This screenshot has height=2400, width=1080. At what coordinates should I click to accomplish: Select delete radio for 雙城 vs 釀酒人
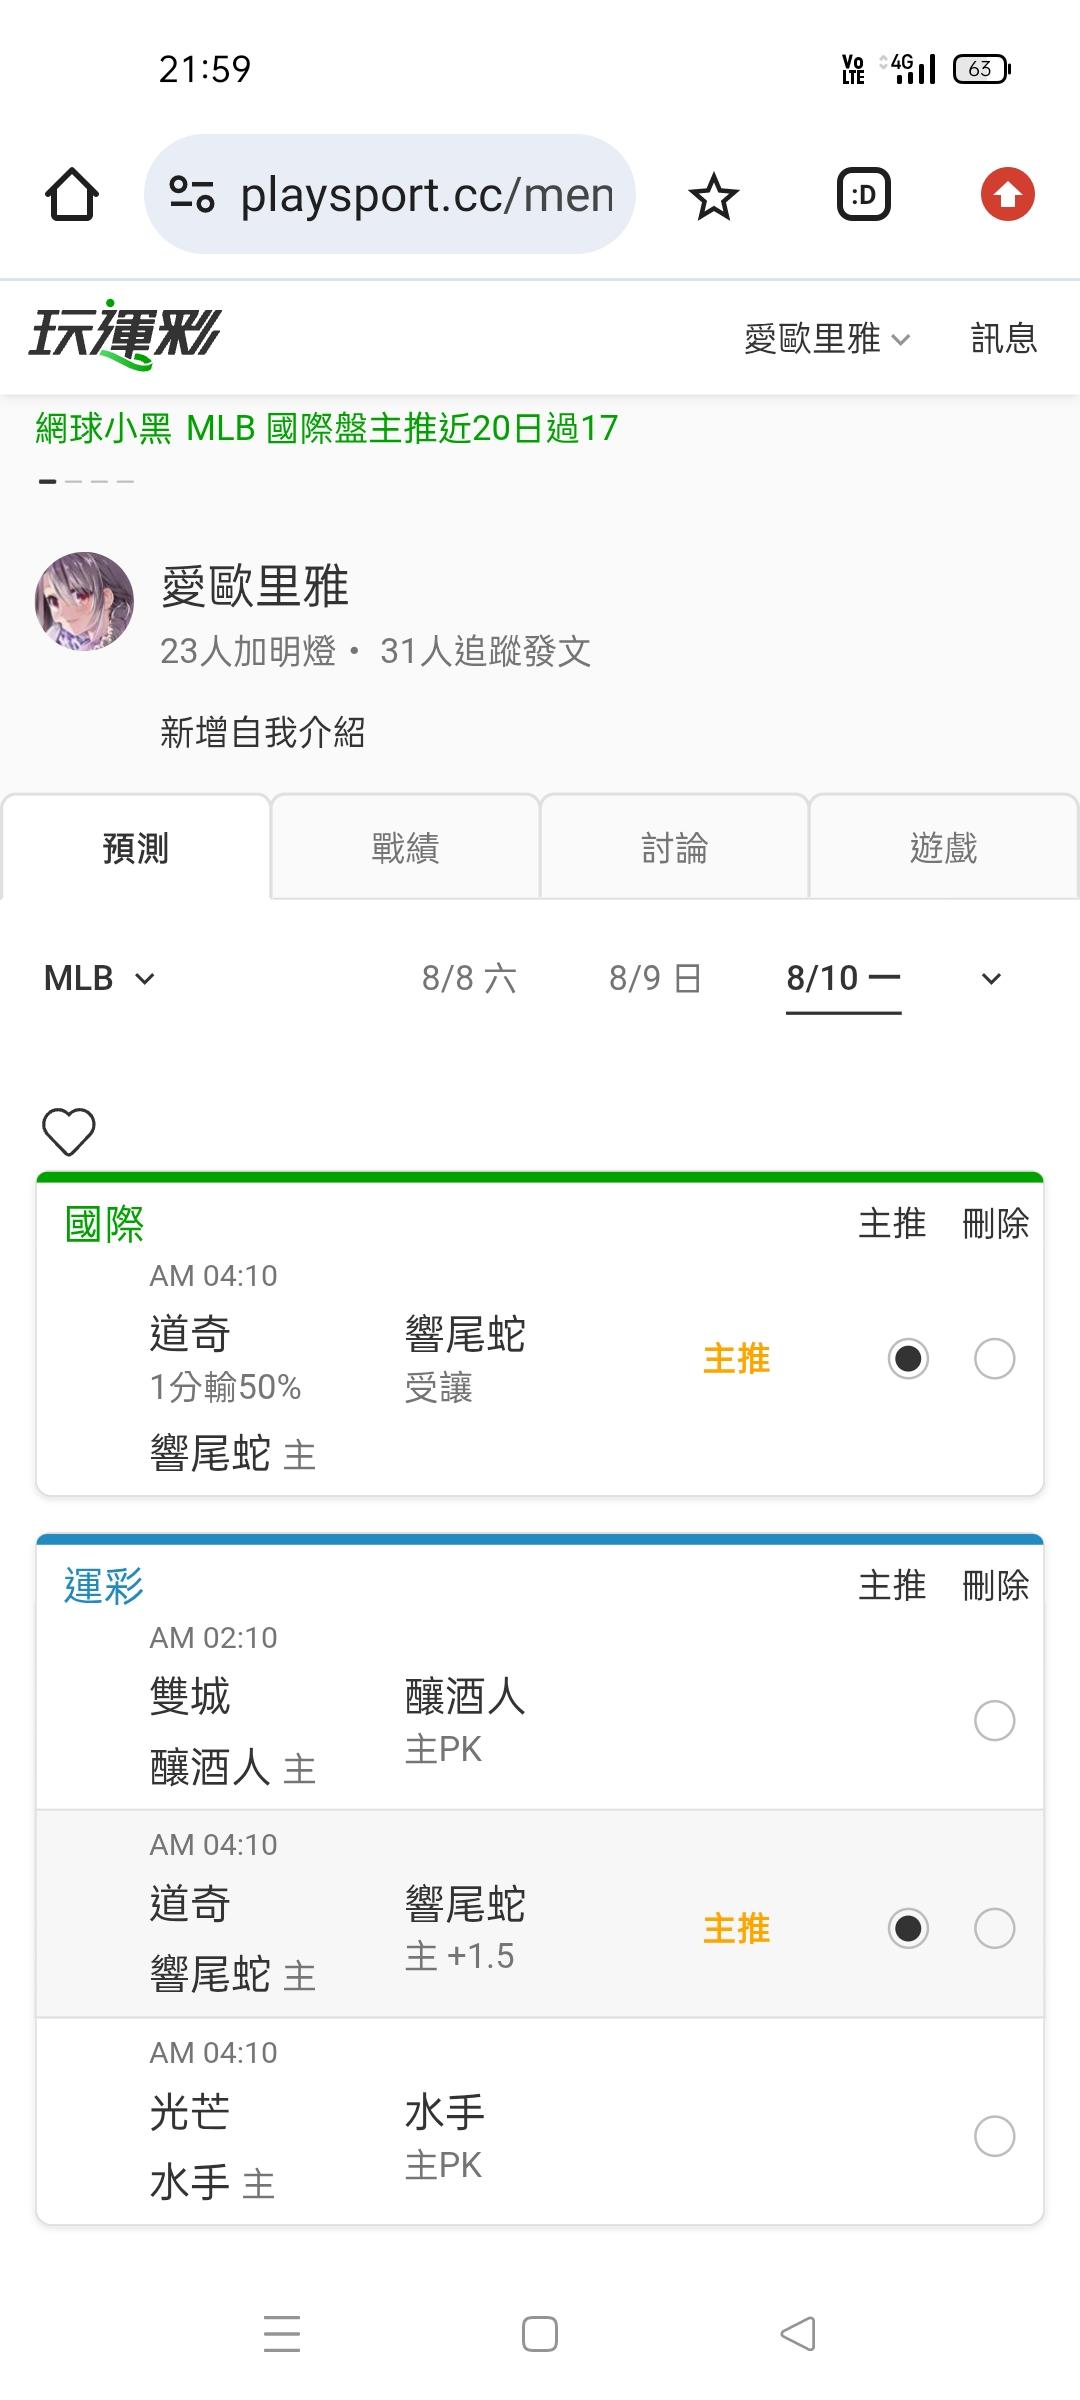coord(994,1720)
